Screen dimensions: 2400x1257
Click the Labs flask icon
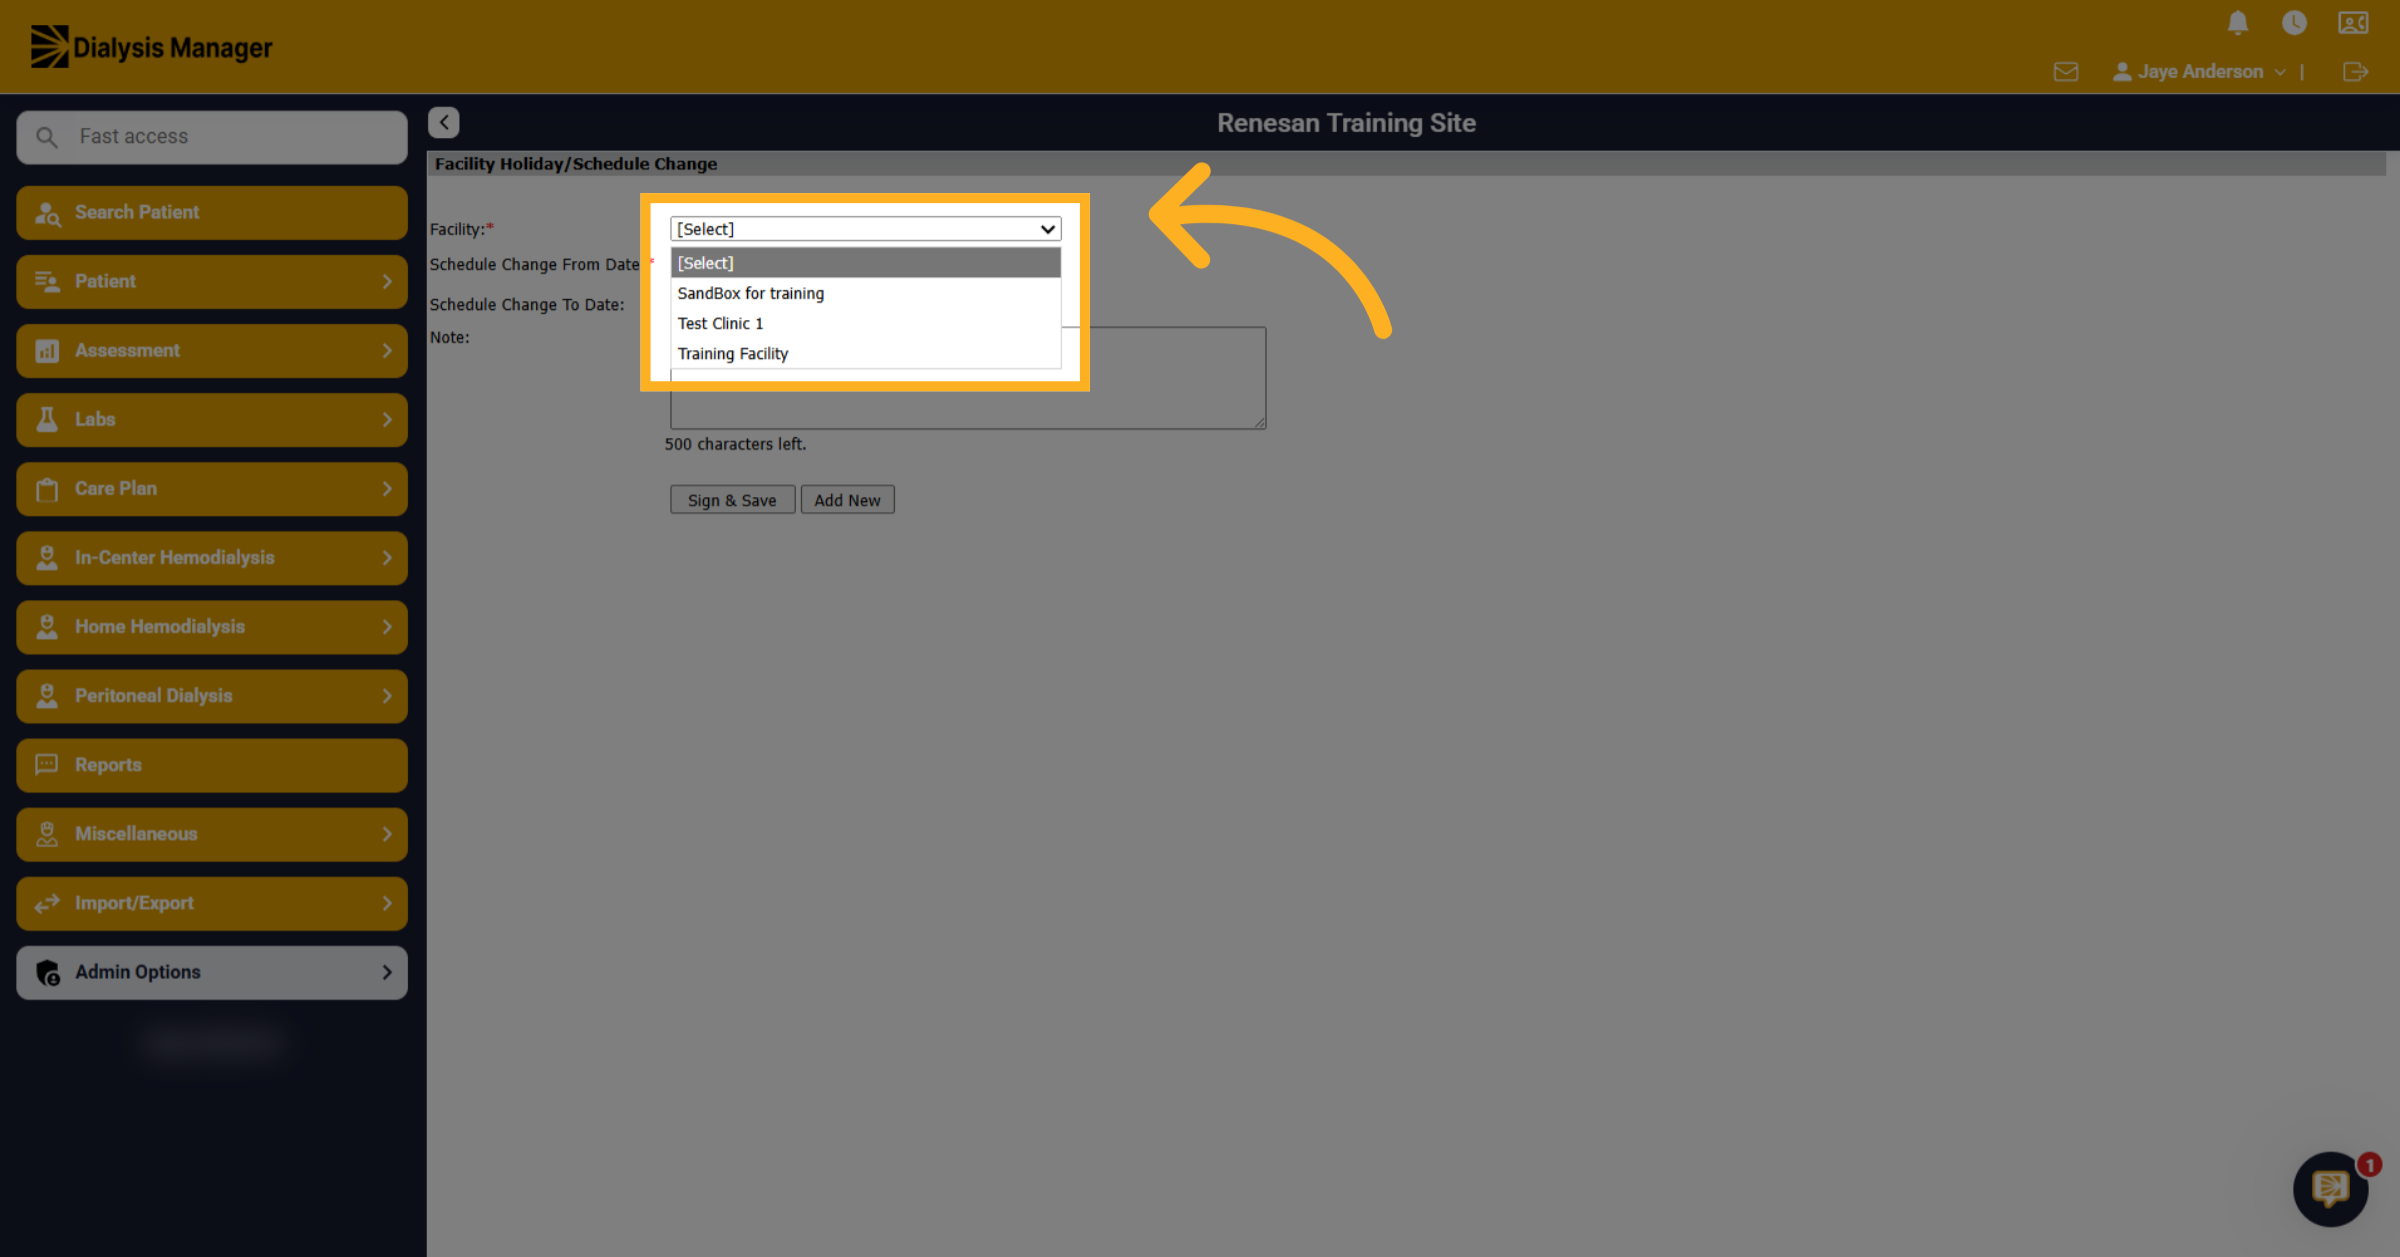[47, 419]
